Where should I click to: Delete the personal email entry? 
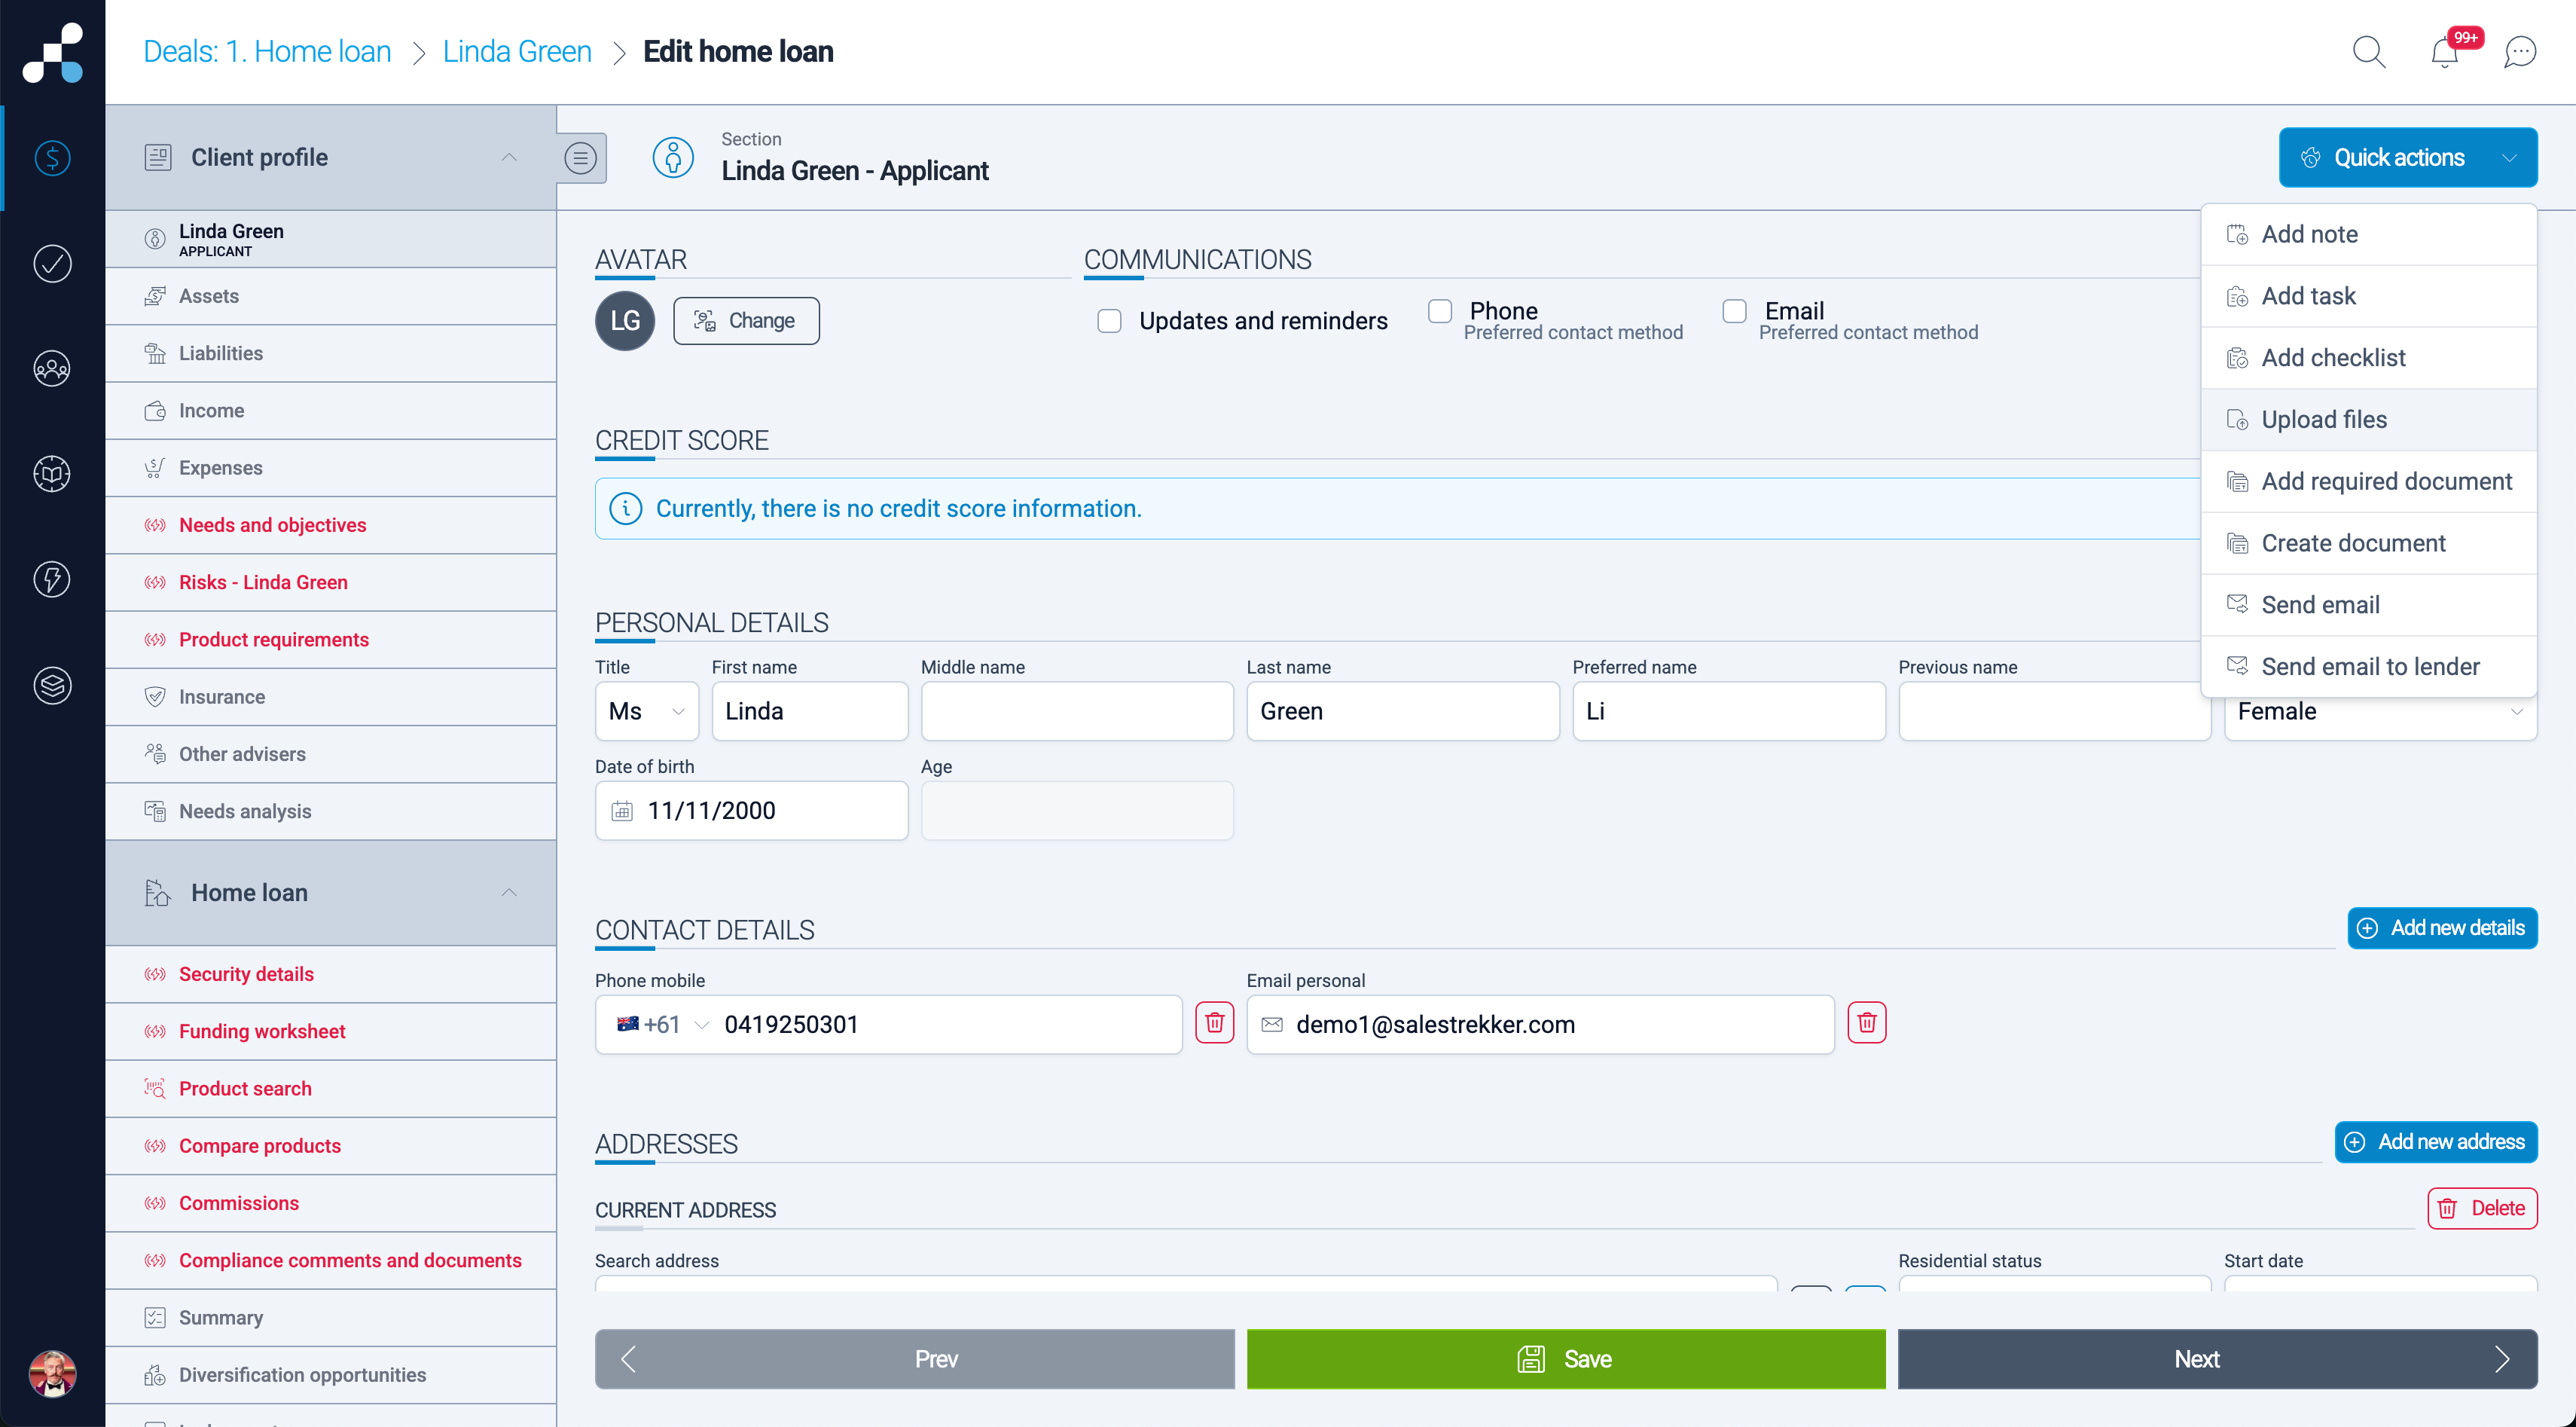click(1866, 1023)
